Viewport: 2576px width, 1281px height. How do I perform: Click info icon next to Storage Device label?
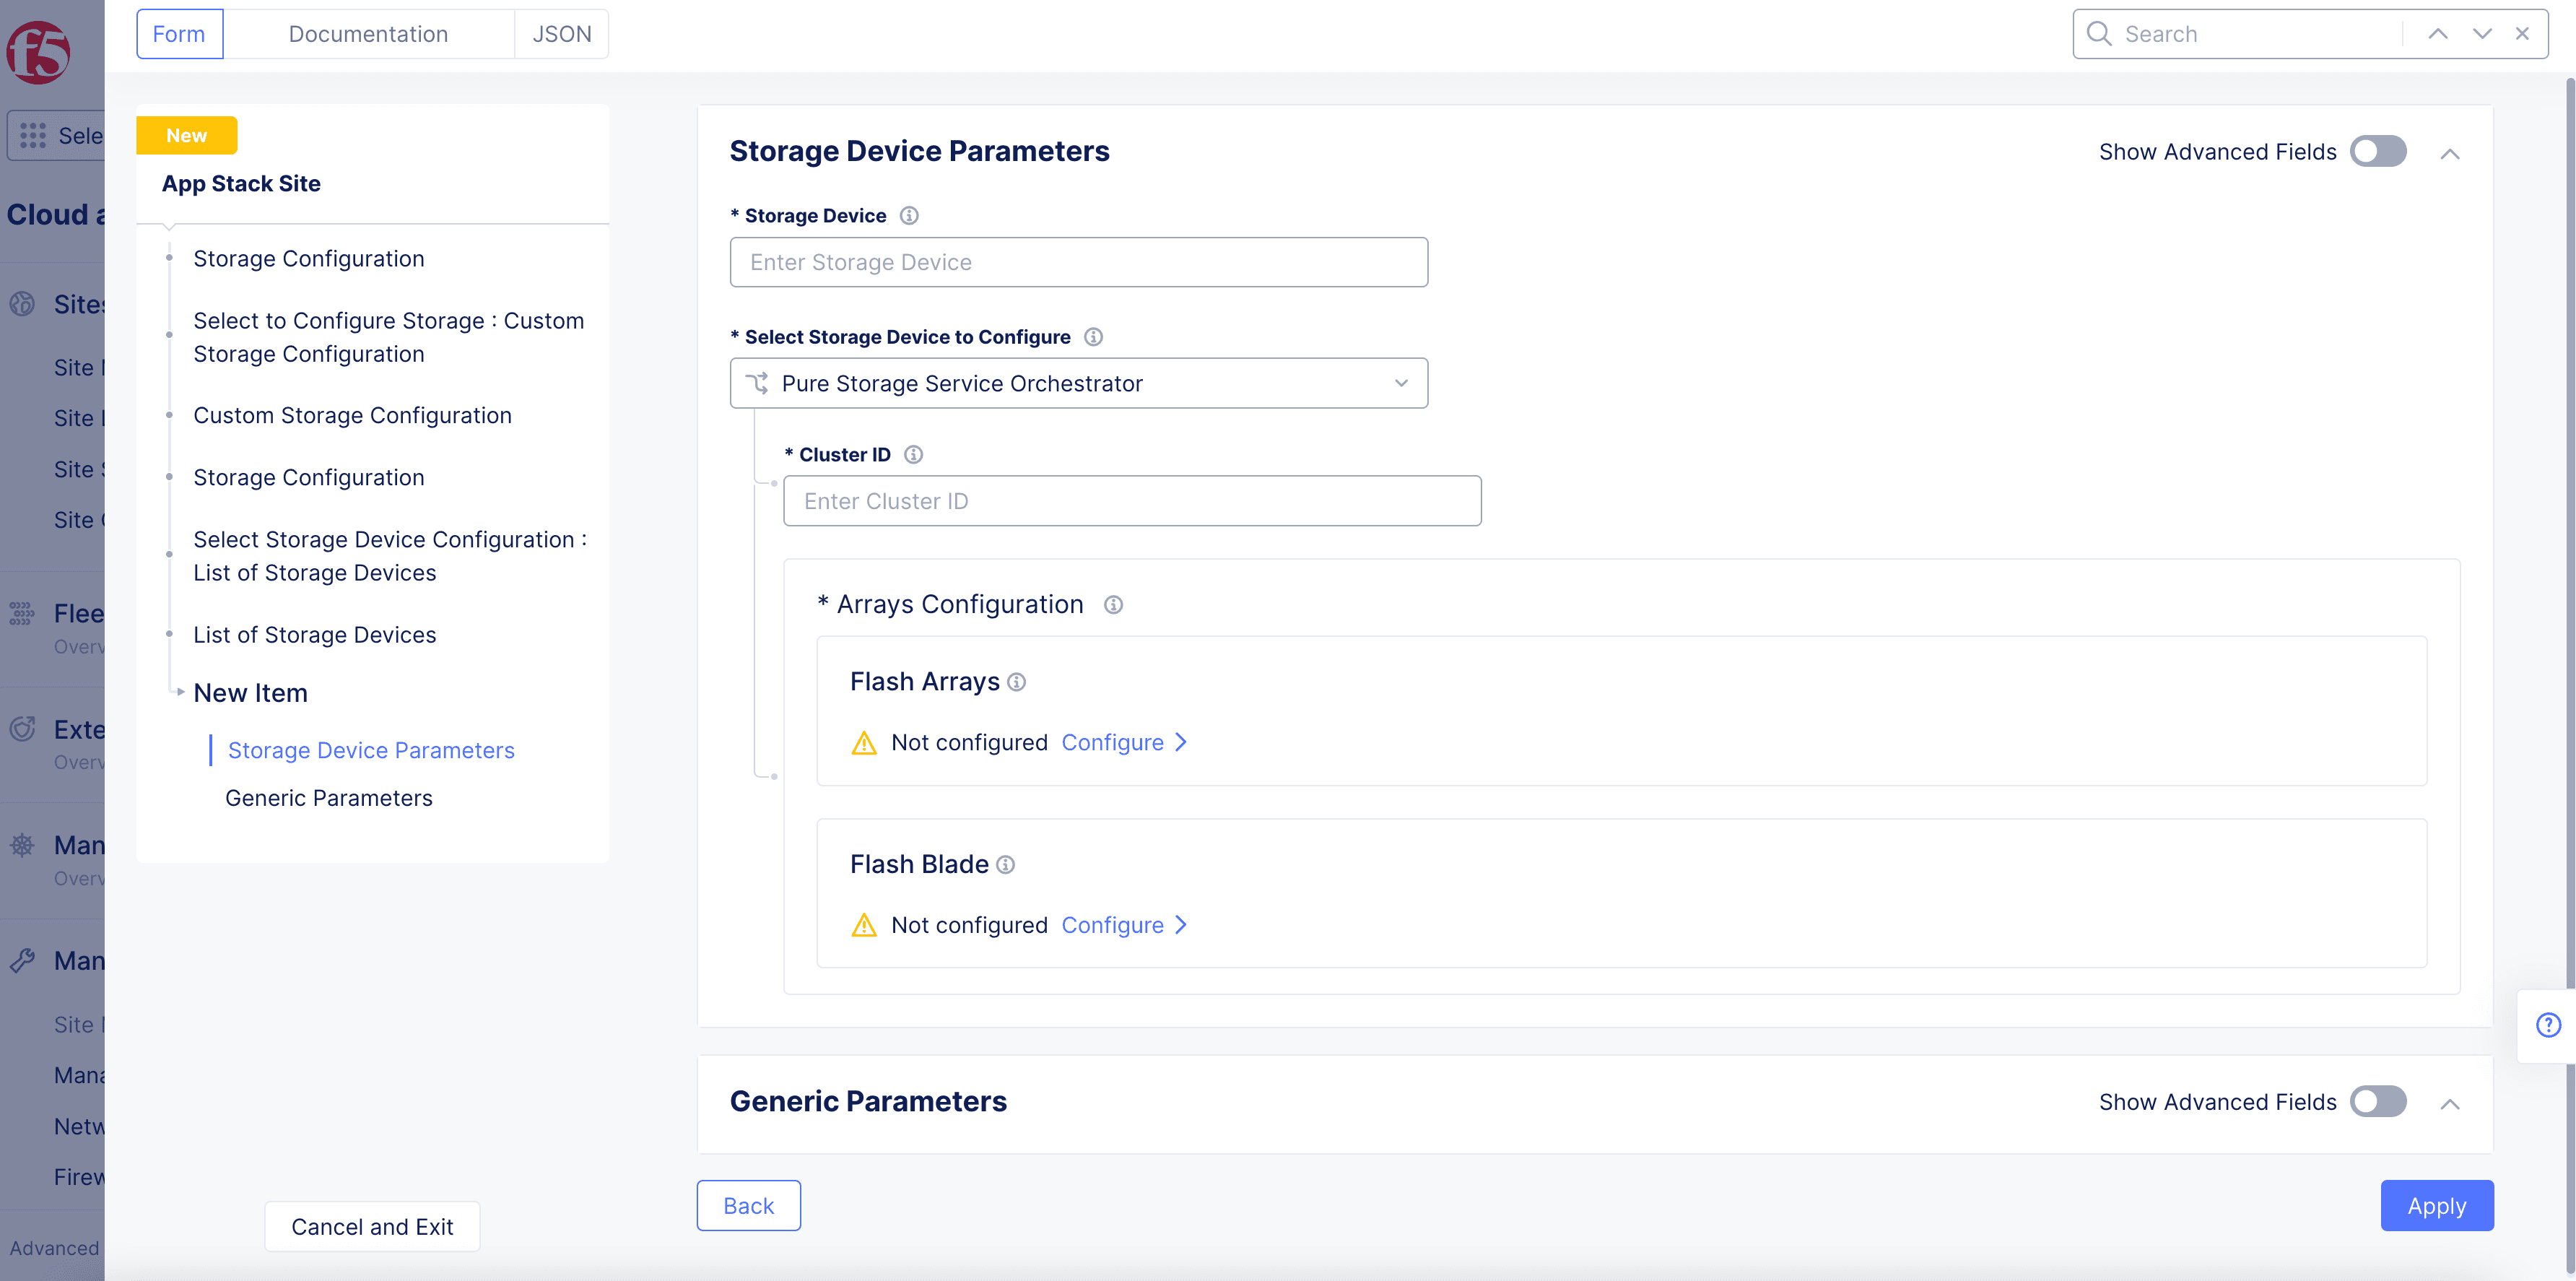[x=908, y=216]
